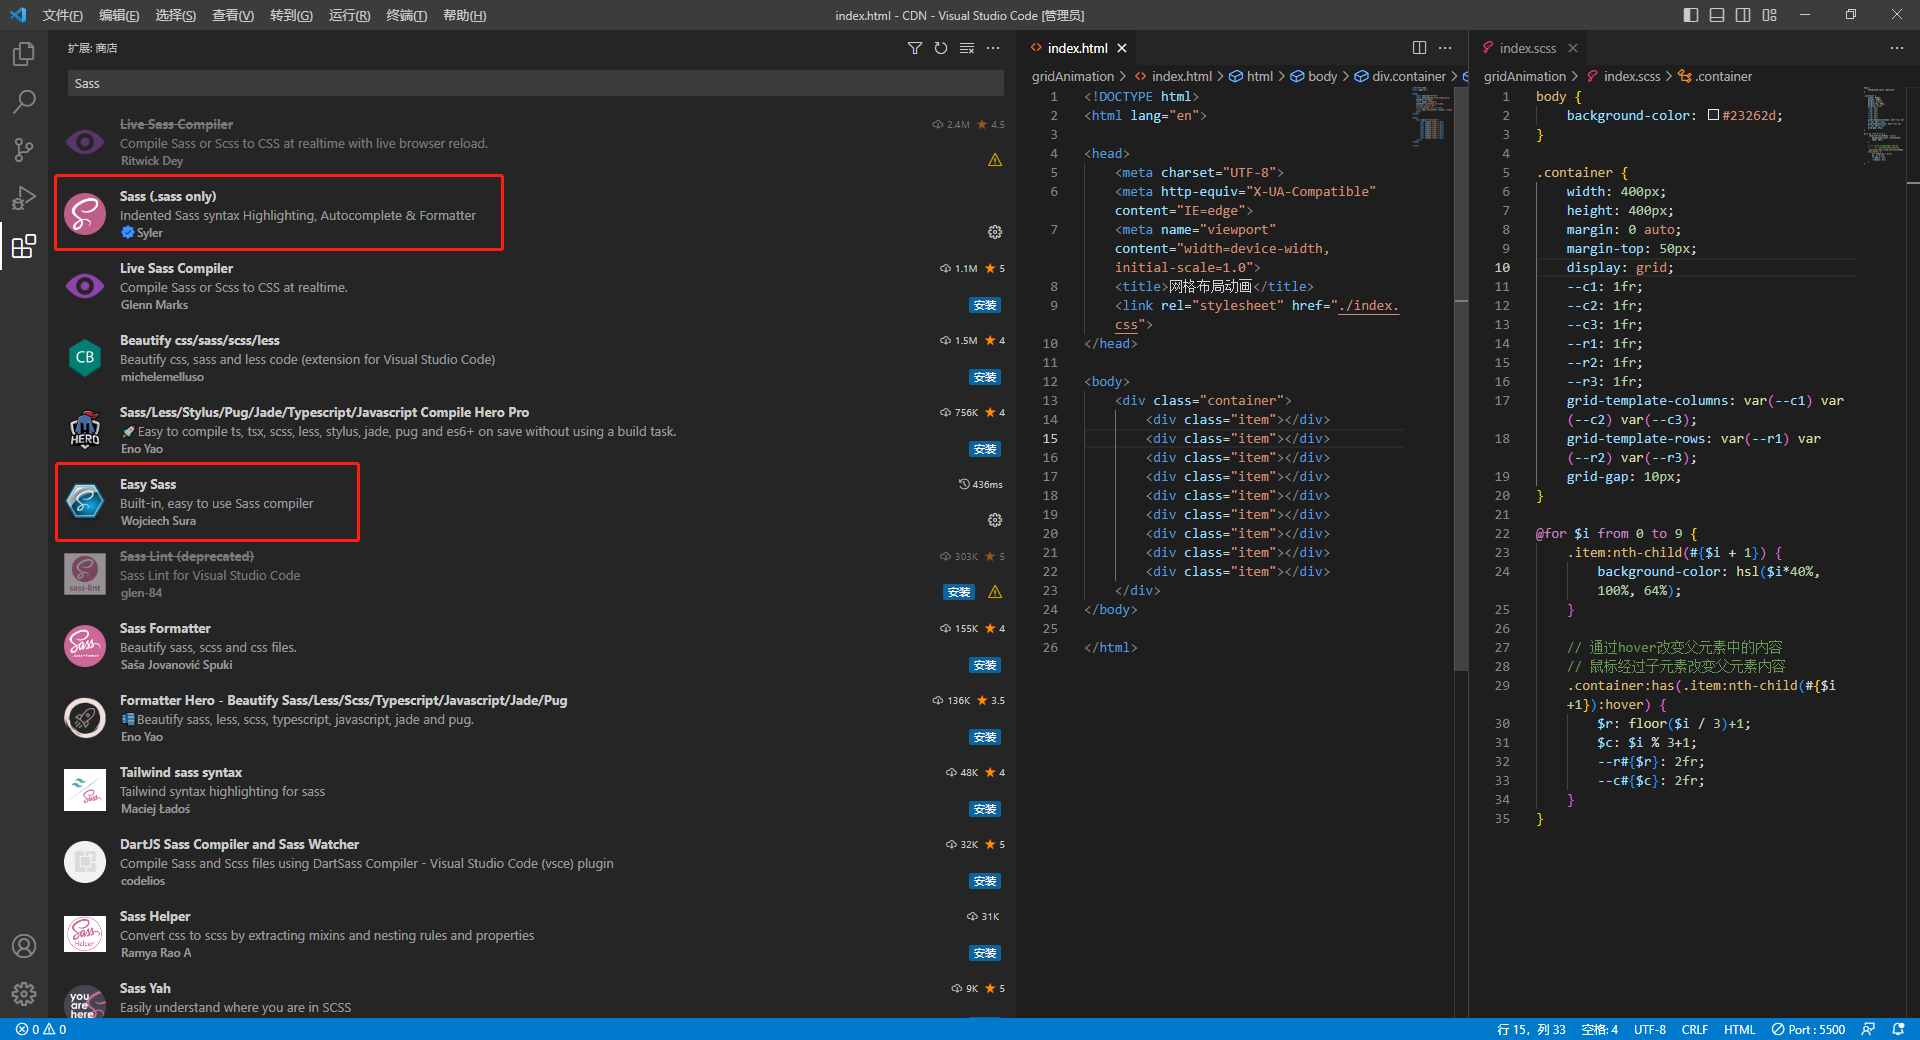
Task: Click Live Server Port 5500 status item
Action: [1808, 1029]
